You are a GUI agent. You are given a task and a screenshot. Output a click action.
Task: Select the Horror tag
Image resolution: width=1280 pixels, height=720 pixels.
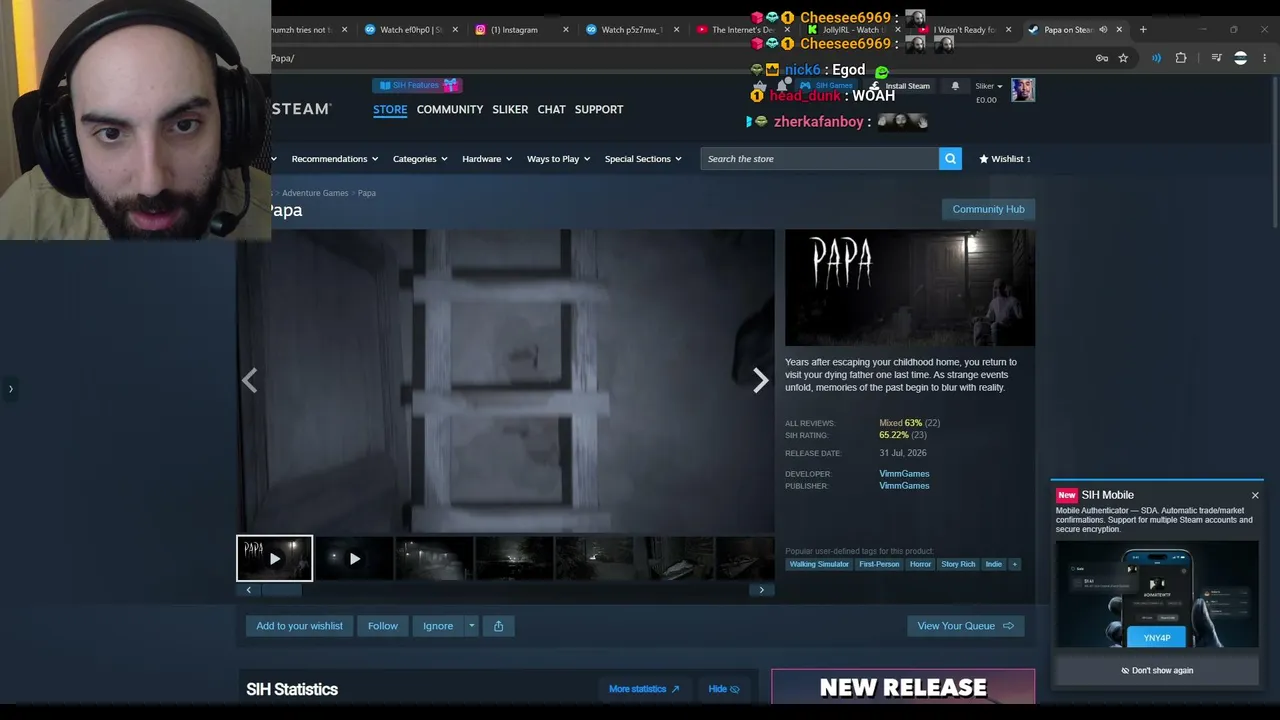click(920, 564)
